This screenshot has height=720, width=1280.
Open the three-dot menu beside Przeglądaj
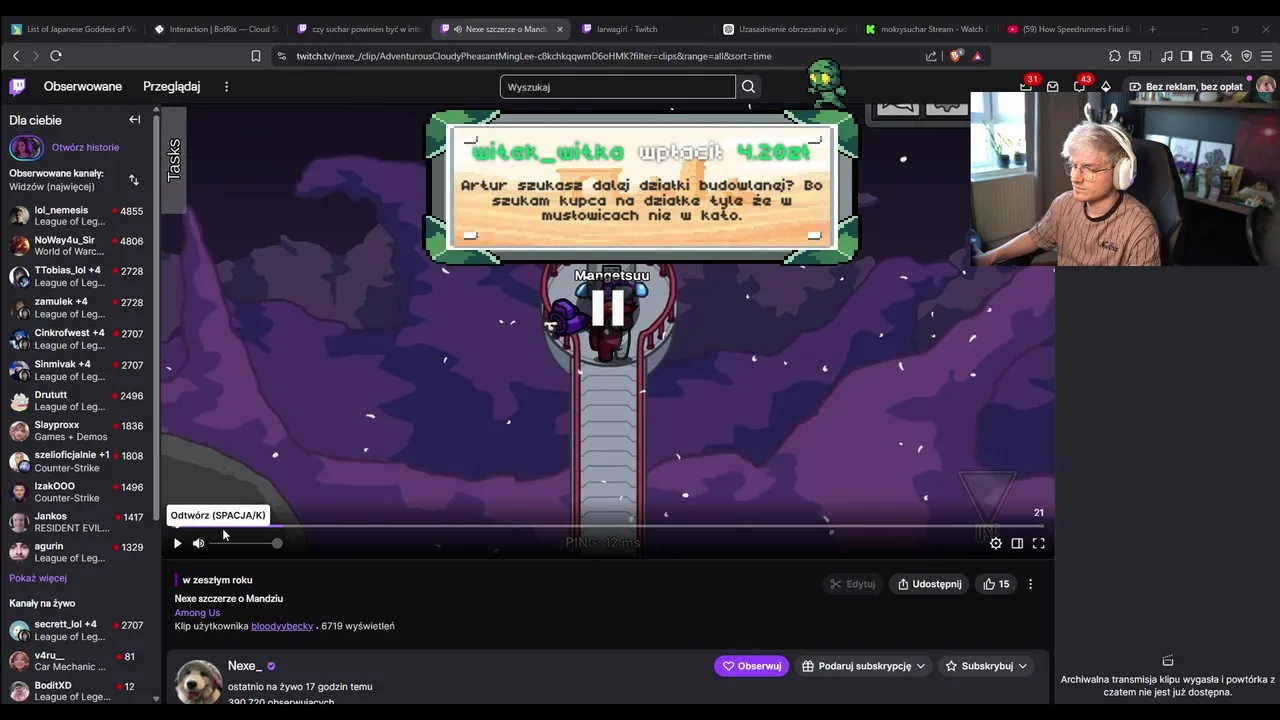click(x=226, y=87)
